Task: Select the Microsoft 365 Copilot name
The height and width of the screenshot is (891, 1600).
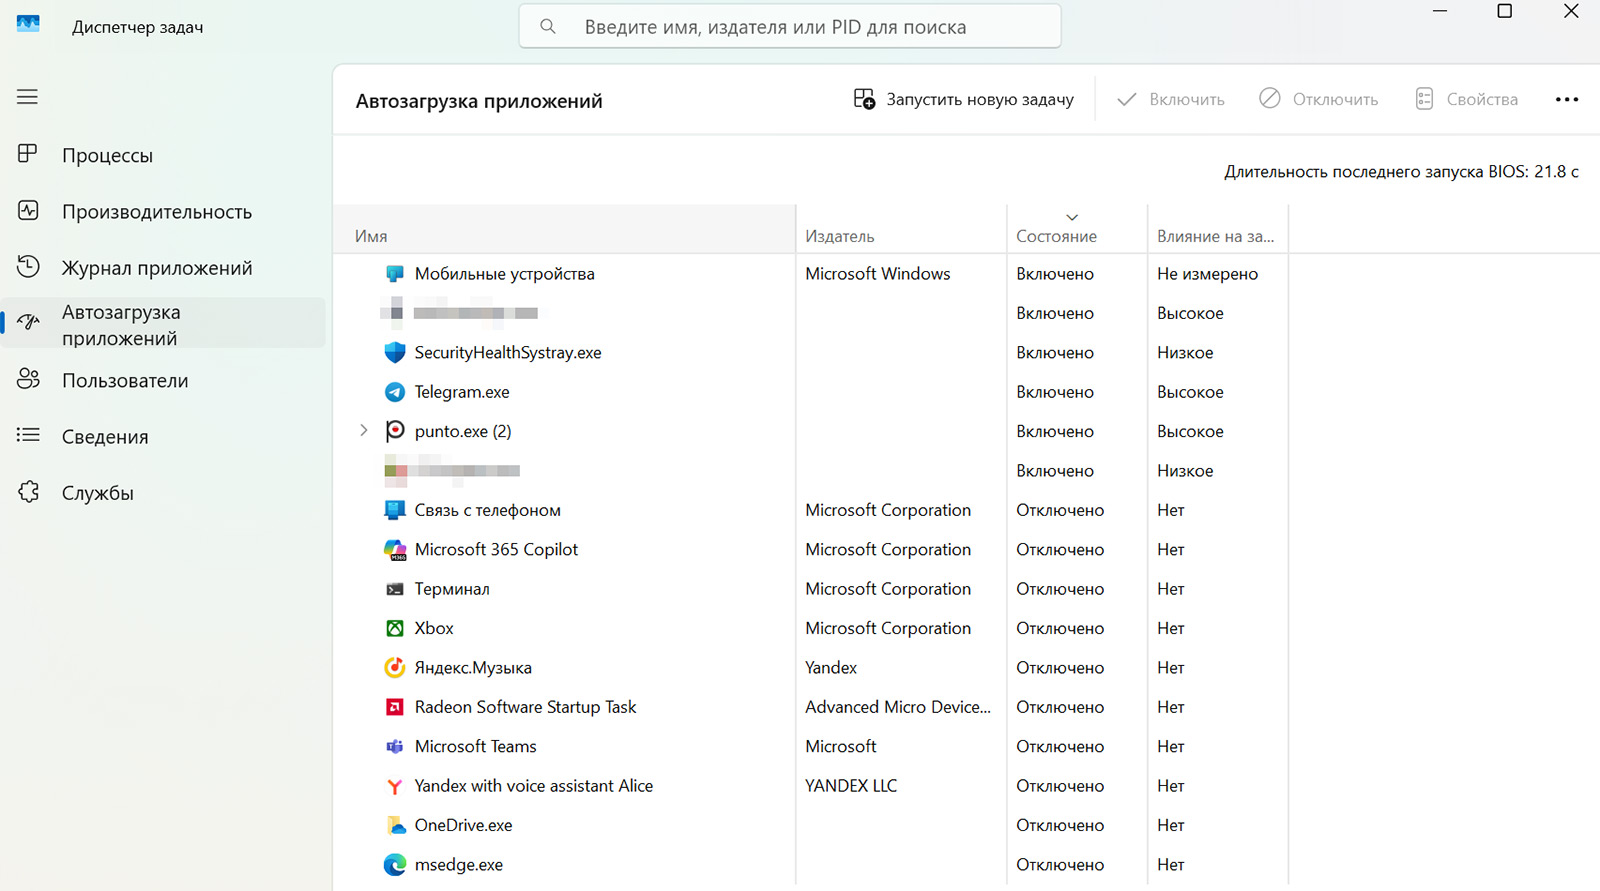Action: 496,549
